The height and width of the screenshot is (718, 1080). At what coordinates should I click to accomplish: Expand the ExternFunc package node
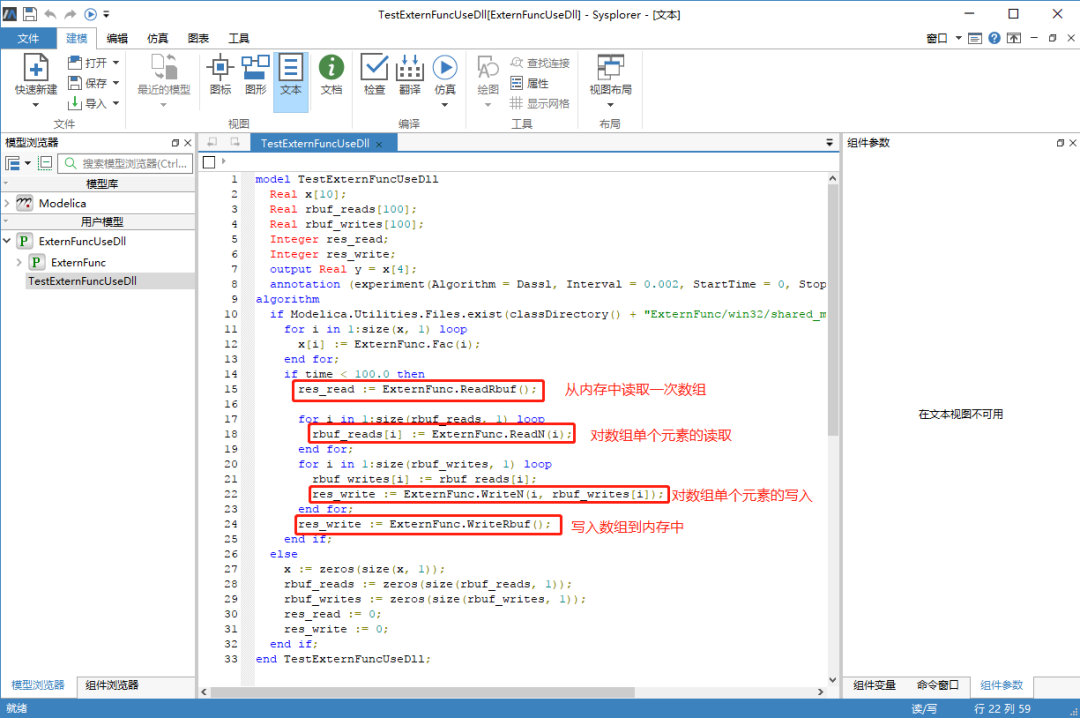[x=19, y=263]
